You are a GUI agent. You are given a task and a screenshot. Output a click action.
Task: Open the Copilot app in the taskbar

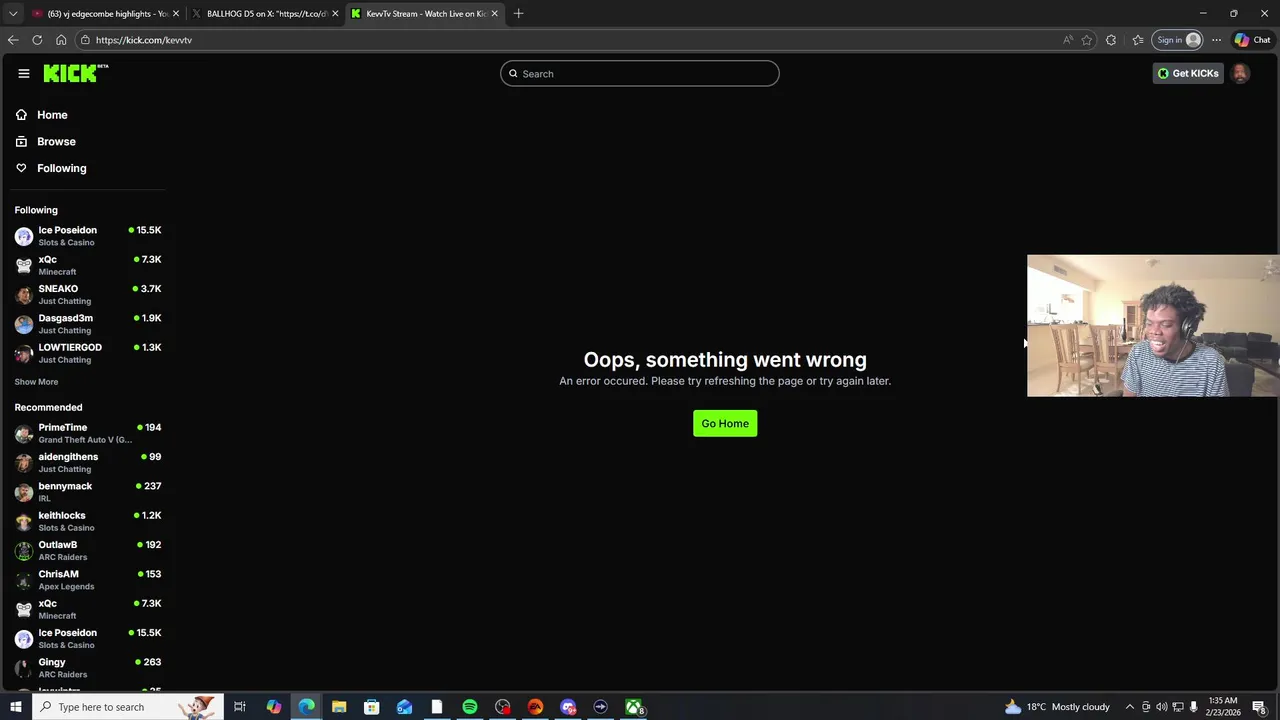(273, 707)
